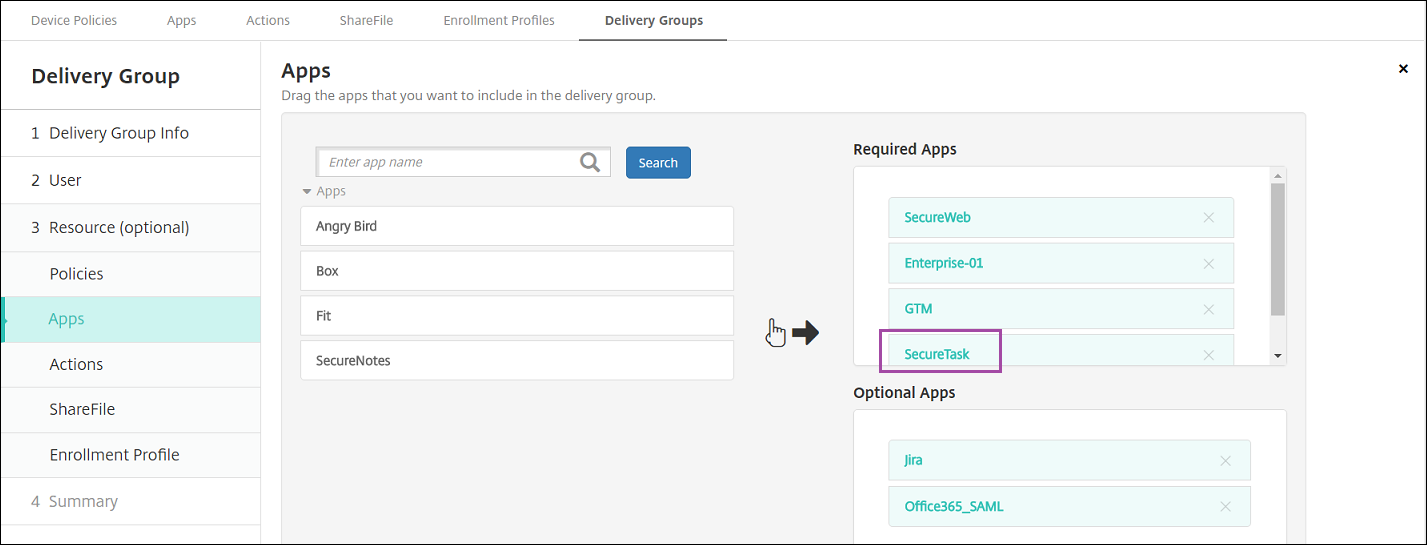The width and height of the screenshot is (1427, 545).
Task: Remove Enterprise-01 using its X icon
Action: click(x=1208, y=263)
